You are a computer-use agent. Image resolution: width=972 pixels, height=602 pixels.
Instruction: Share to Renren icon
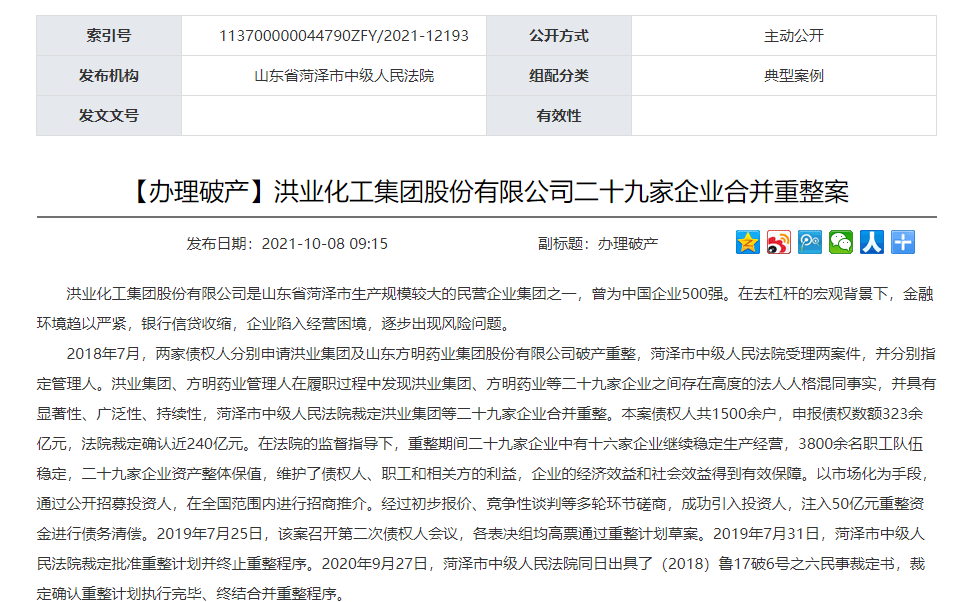coord(872,242)
